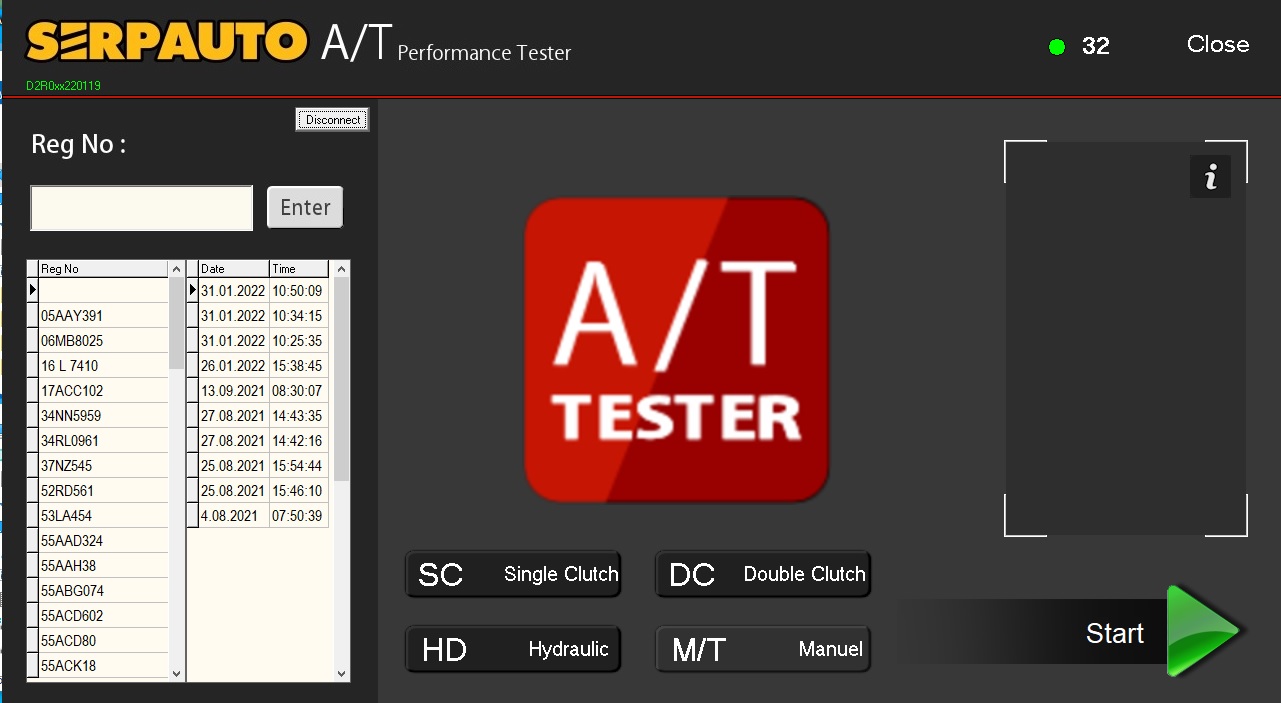The width and height of the screenshot is (1281, 703).
Task: Click the Time column header
Action: [299, 269]
